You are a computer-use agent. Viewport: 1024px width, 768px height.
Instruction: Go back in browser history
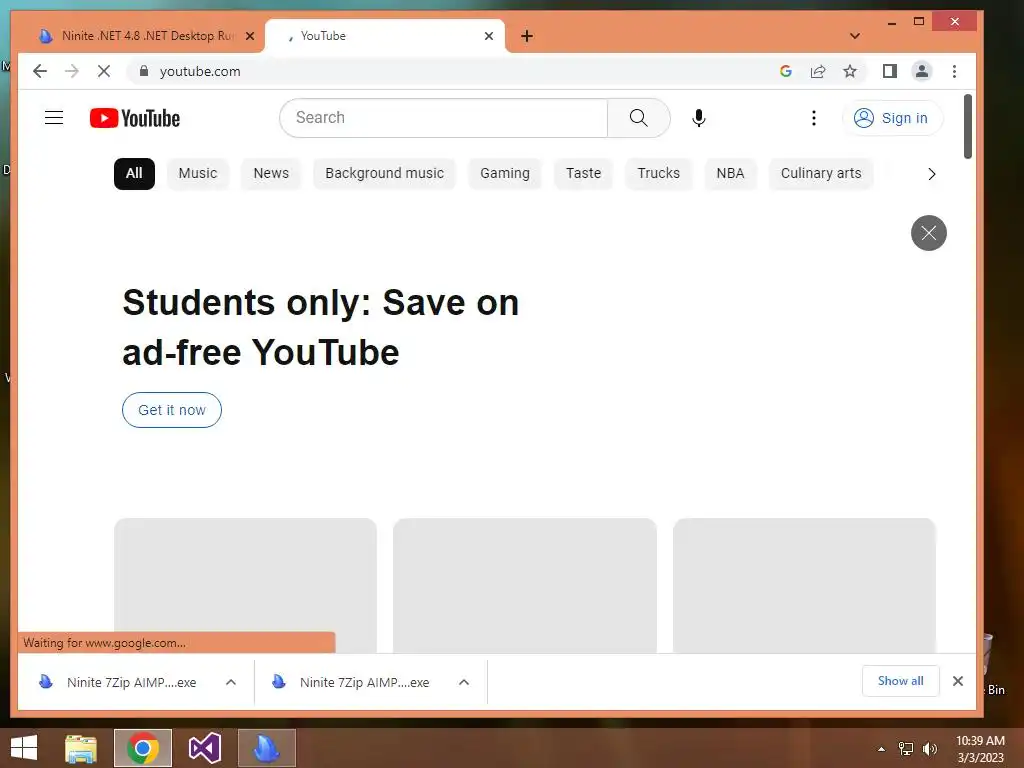pos(40,71)
